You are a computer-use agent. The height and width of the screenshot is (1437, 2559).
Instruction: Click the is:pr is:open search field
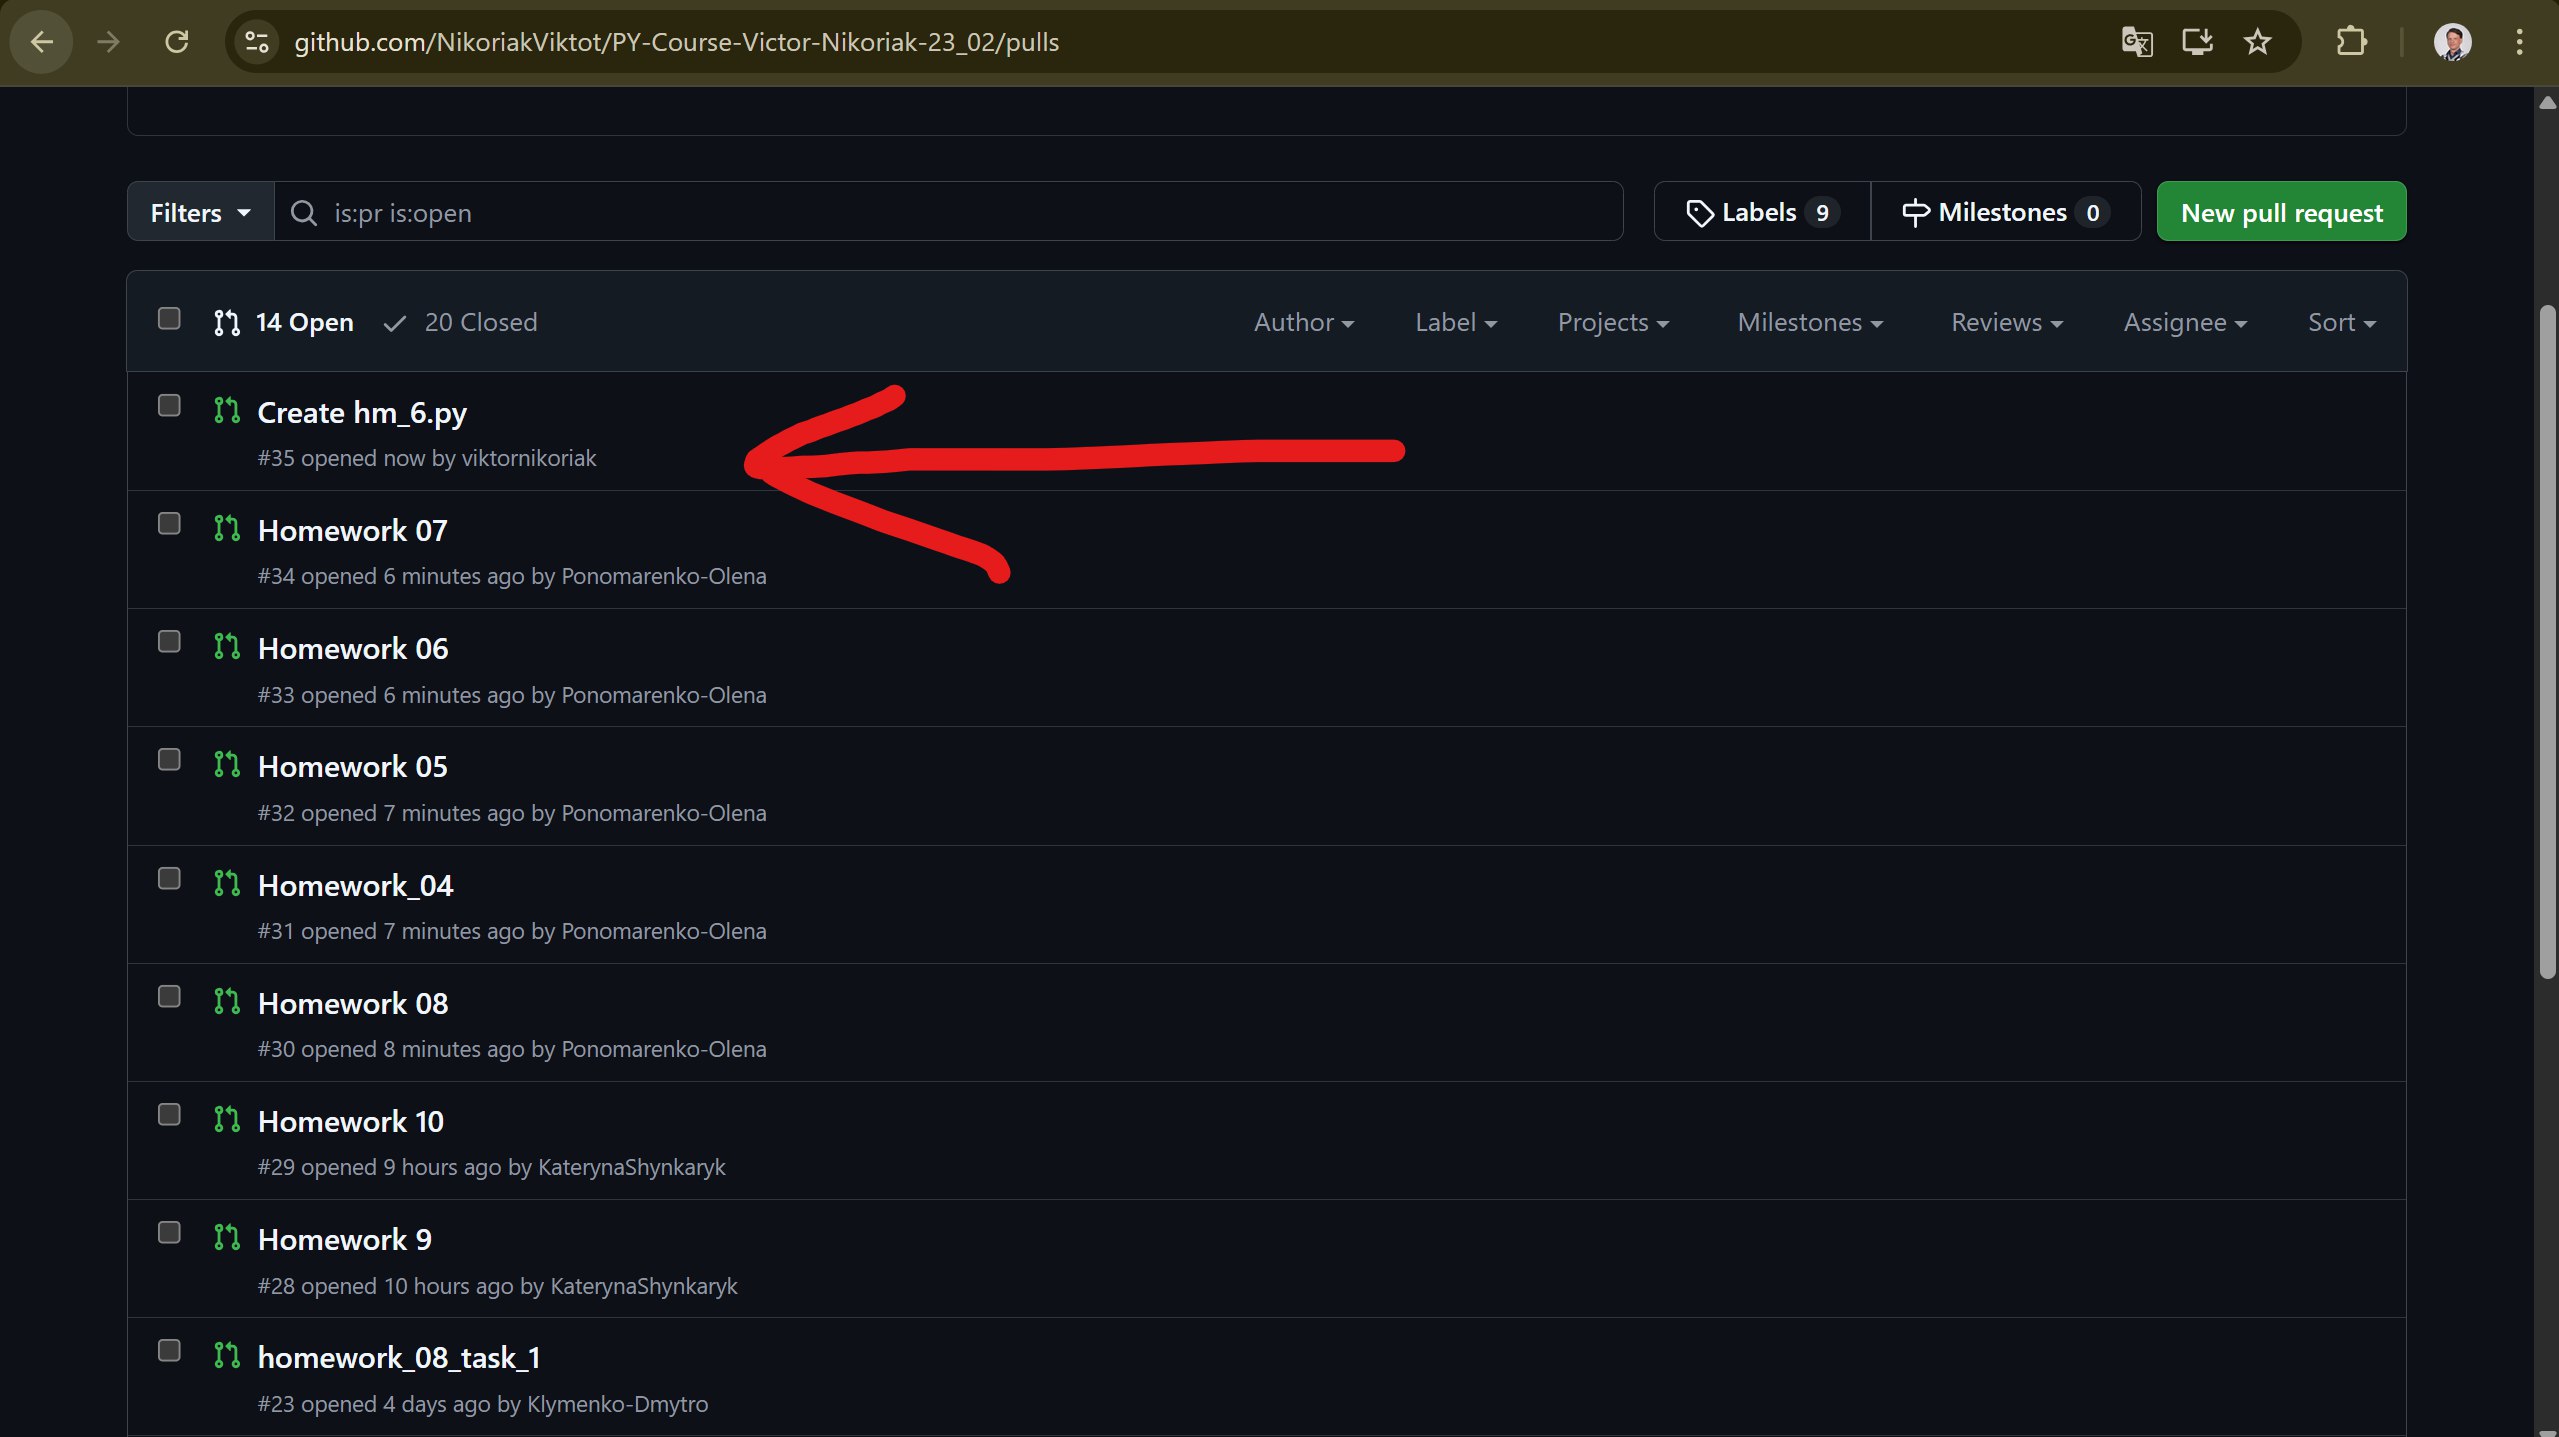point(948,212)
